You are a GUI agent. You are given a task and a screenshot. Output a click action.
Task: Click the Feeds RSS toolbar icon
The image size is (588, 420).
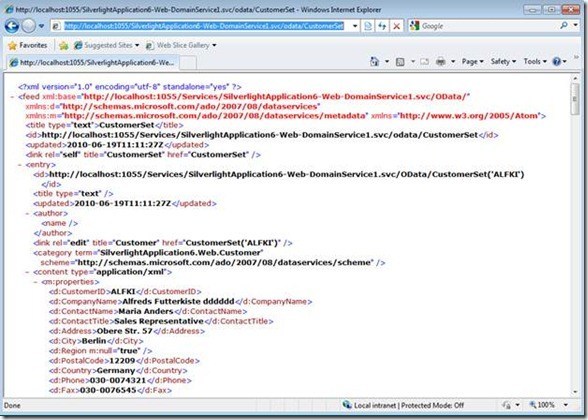click(400, 62)
